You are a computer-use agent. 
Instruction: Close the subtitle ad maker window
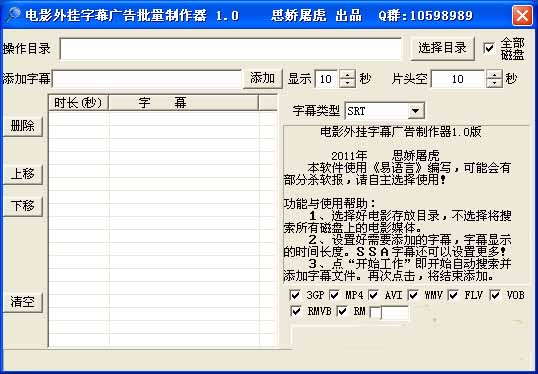(x=522, y=15)
